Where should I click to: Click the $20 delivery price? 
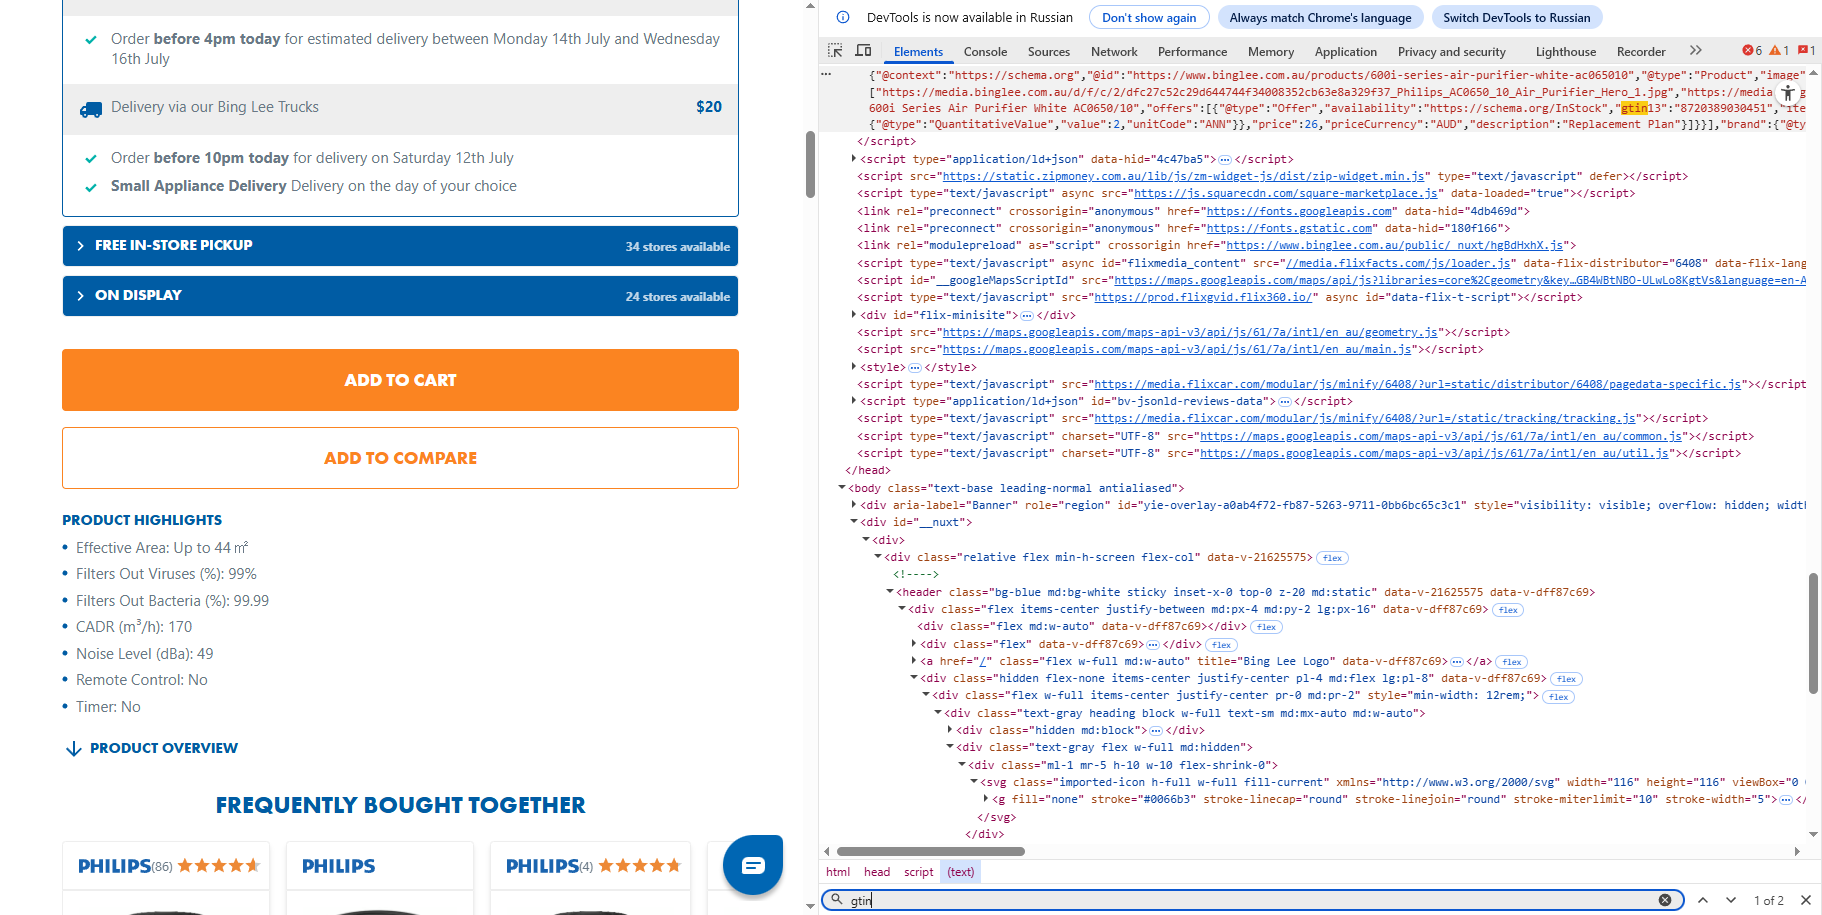(709, 107)
